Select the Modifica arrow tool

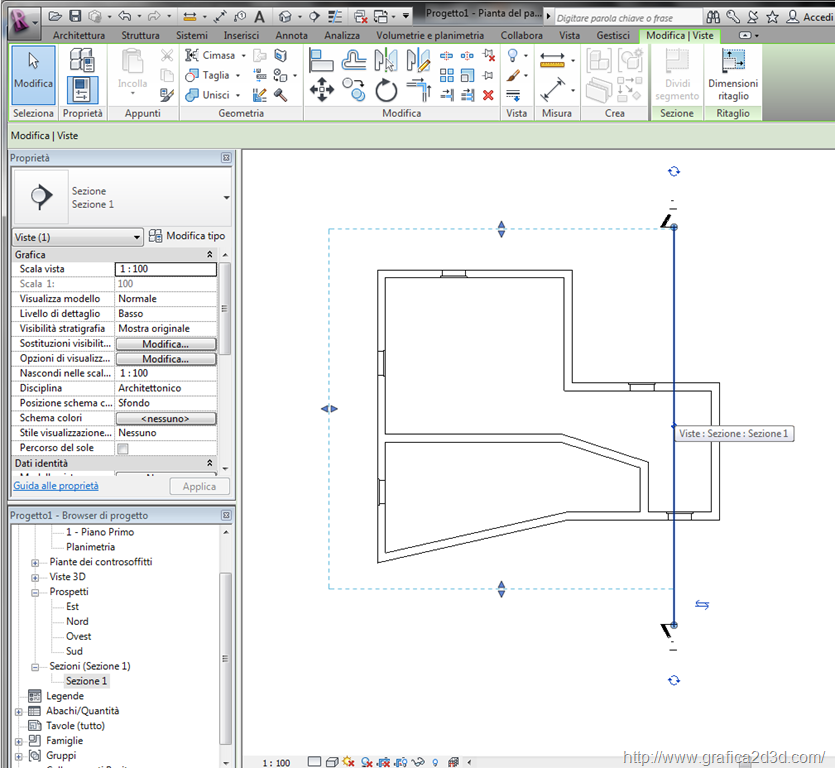click(x=33, y=72)
